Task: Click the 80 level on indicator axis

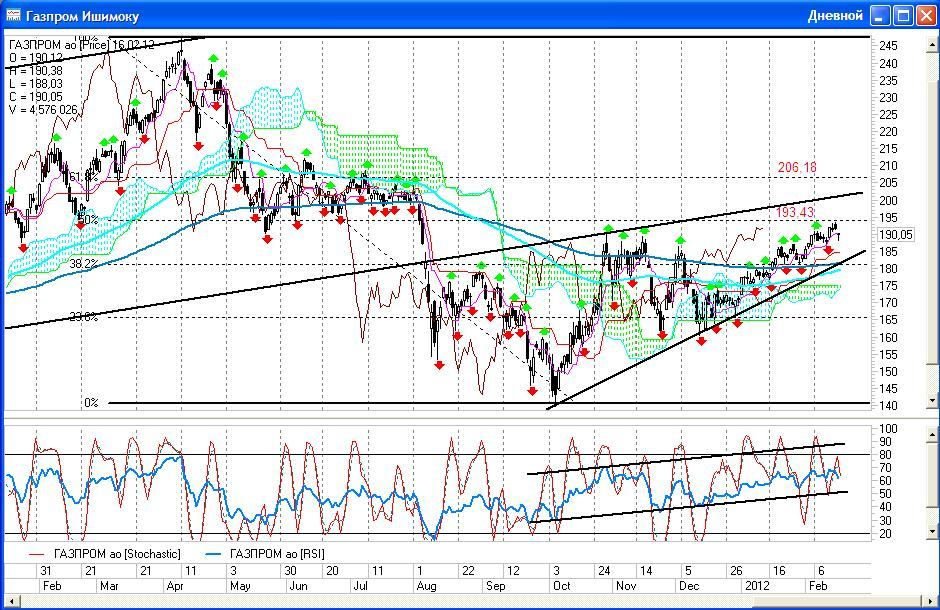Action: click(x=887, y=454)
